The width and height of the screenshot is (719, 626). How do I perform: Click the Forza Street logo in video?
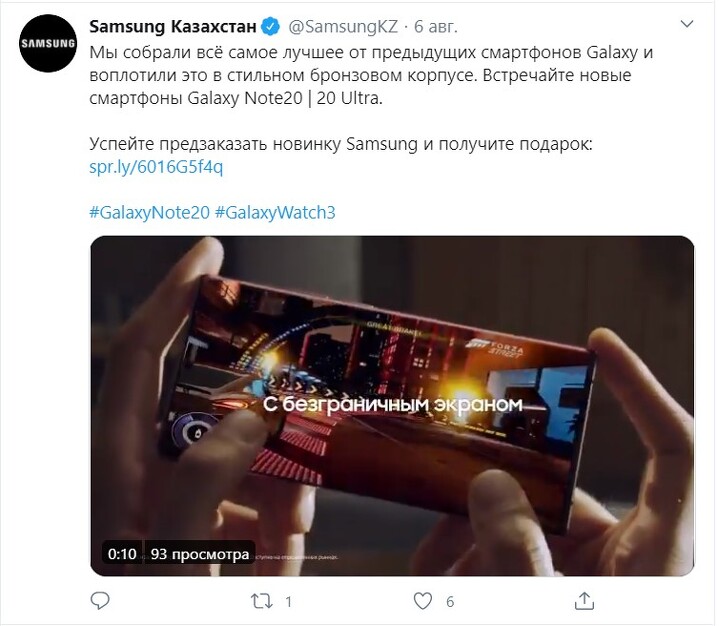click(x=495, y=348)
